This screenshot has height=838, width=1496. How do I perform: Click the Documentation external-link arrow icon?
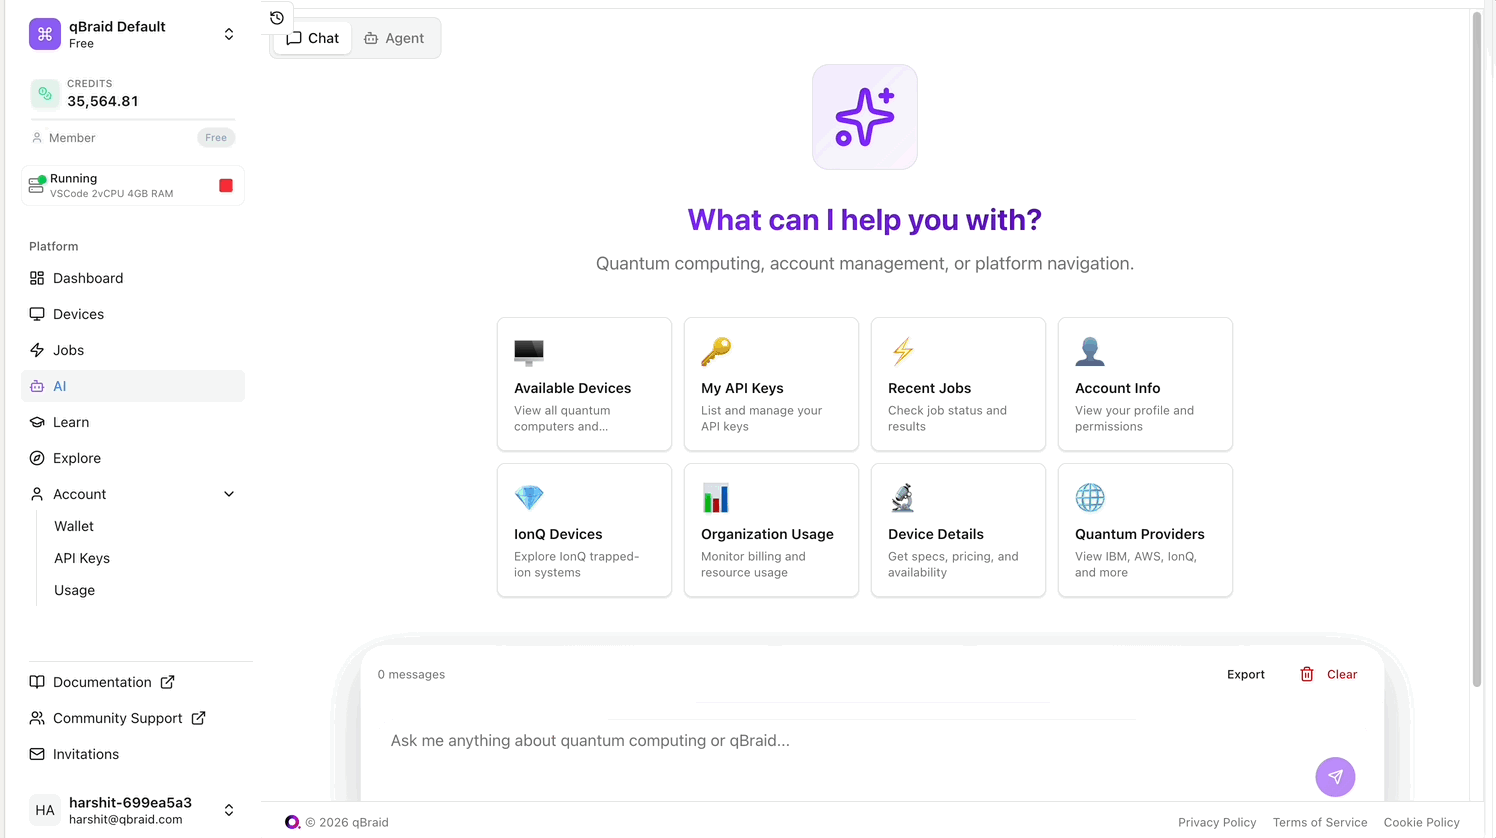click(168, 682)
